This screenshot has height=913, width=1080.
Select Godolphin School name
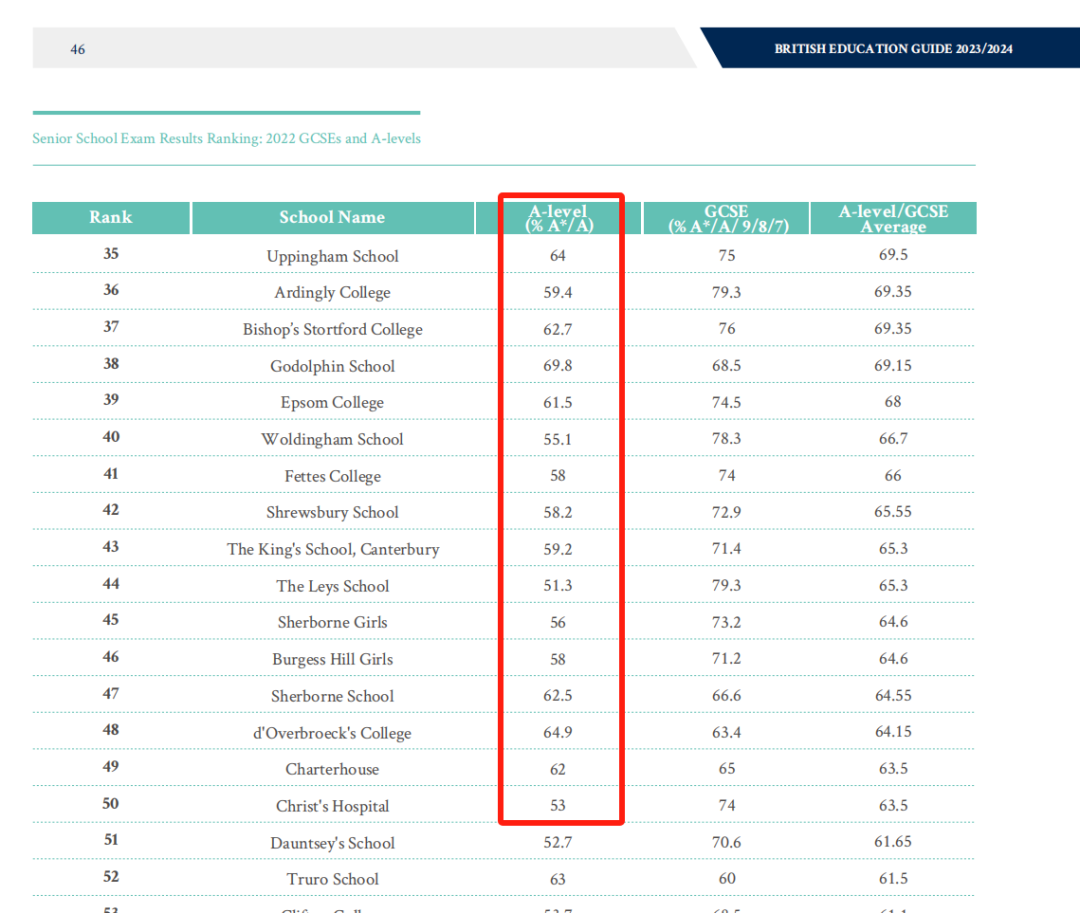pos(333,366)
